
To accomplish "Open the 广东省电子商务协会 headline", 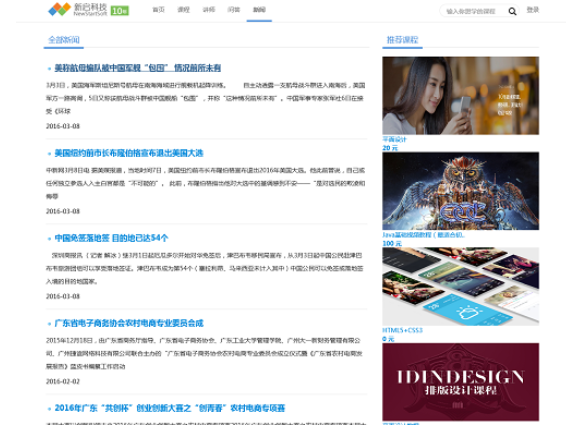I will coord(129,323).
